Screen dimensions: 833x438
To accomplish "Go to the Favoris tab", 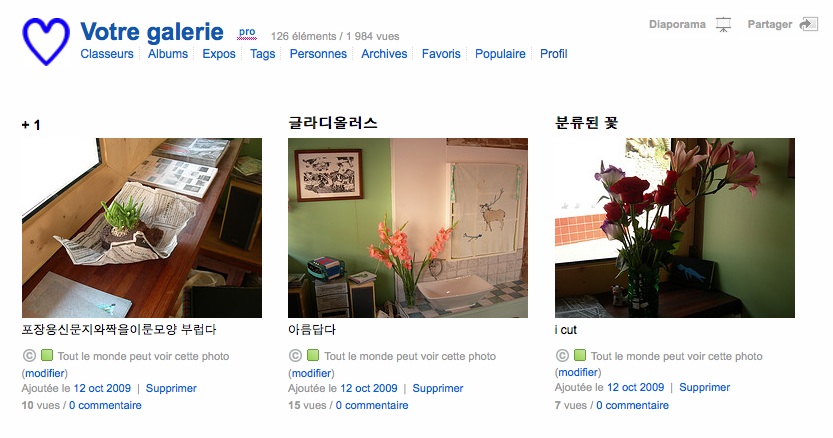I will (441, 54).
